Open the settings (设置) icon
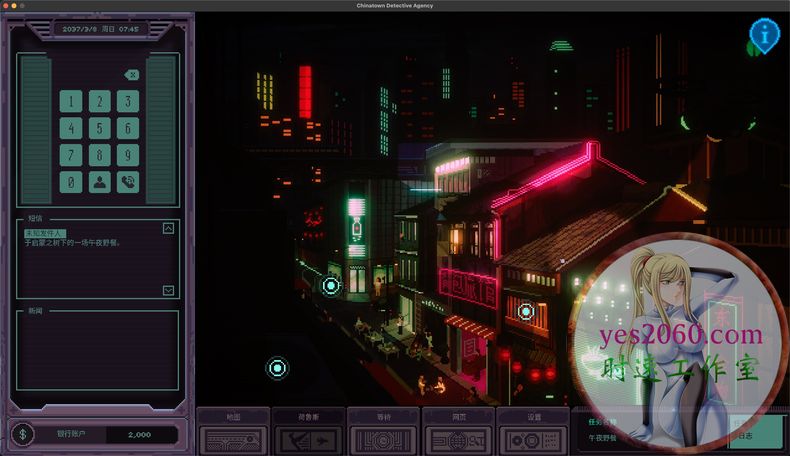This screenshot has width=790, height=456. (533, 438)
